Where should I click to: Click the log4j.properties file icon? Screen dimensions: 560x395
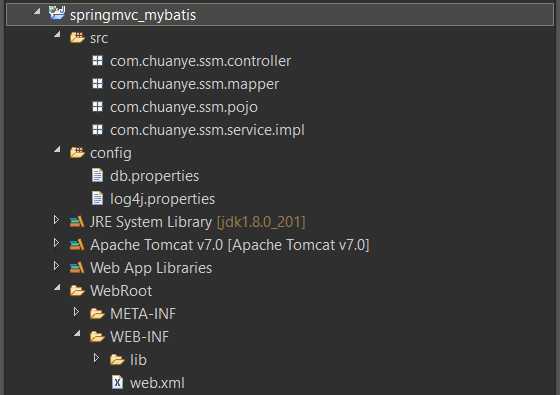tap(97, 198)
